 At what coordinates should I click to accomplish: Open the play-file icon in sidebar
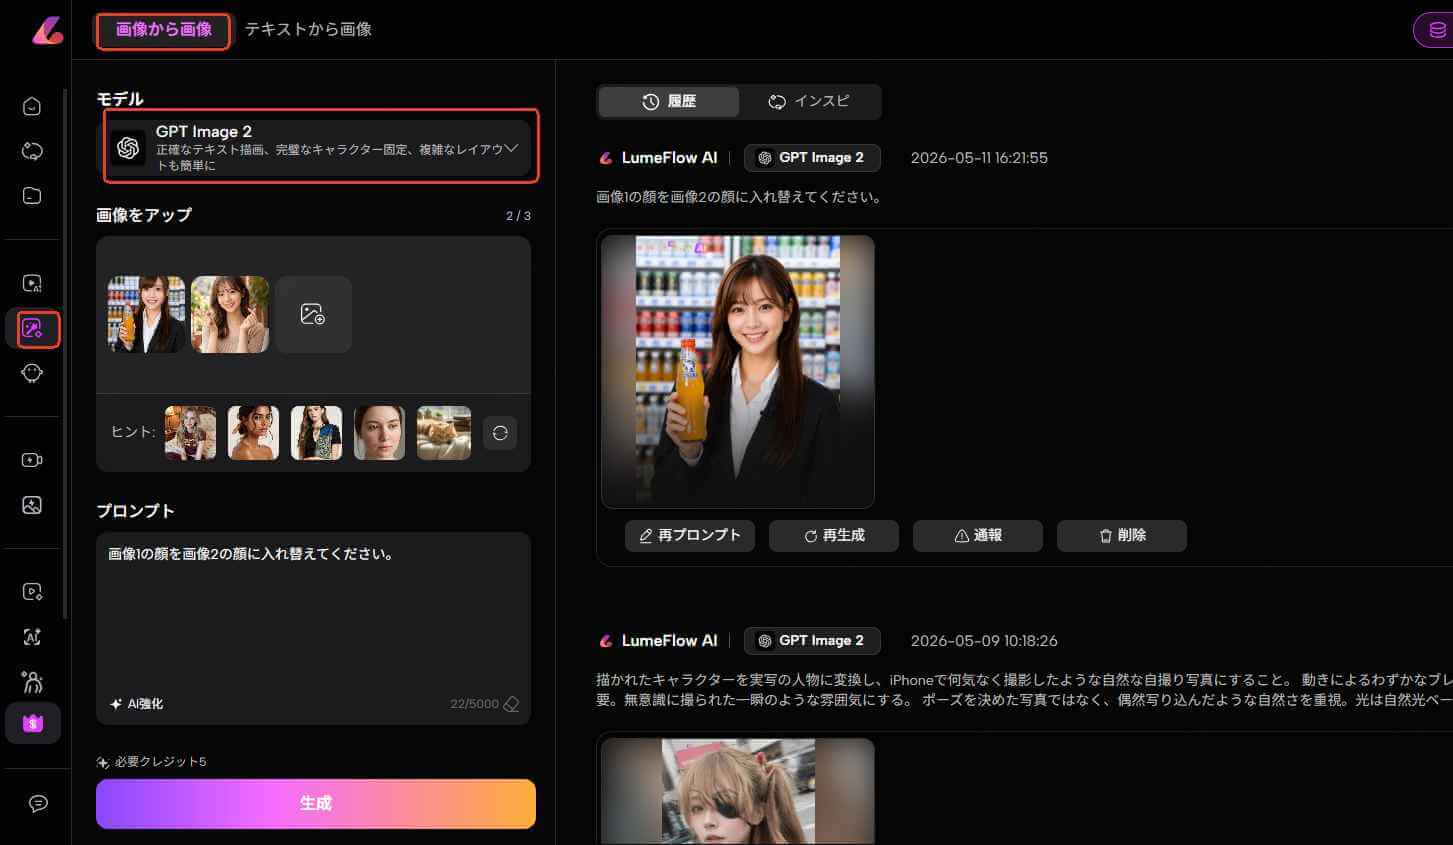(x=32, y=592)
